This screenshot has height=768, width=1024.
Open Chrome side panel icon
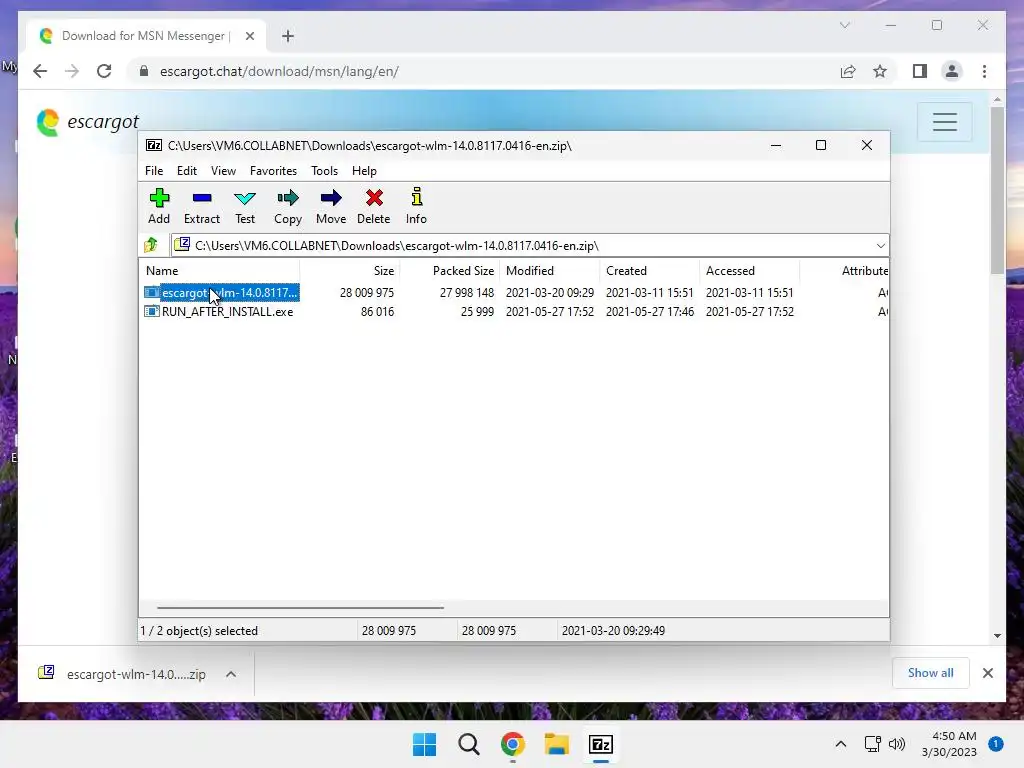pos(920,71)
